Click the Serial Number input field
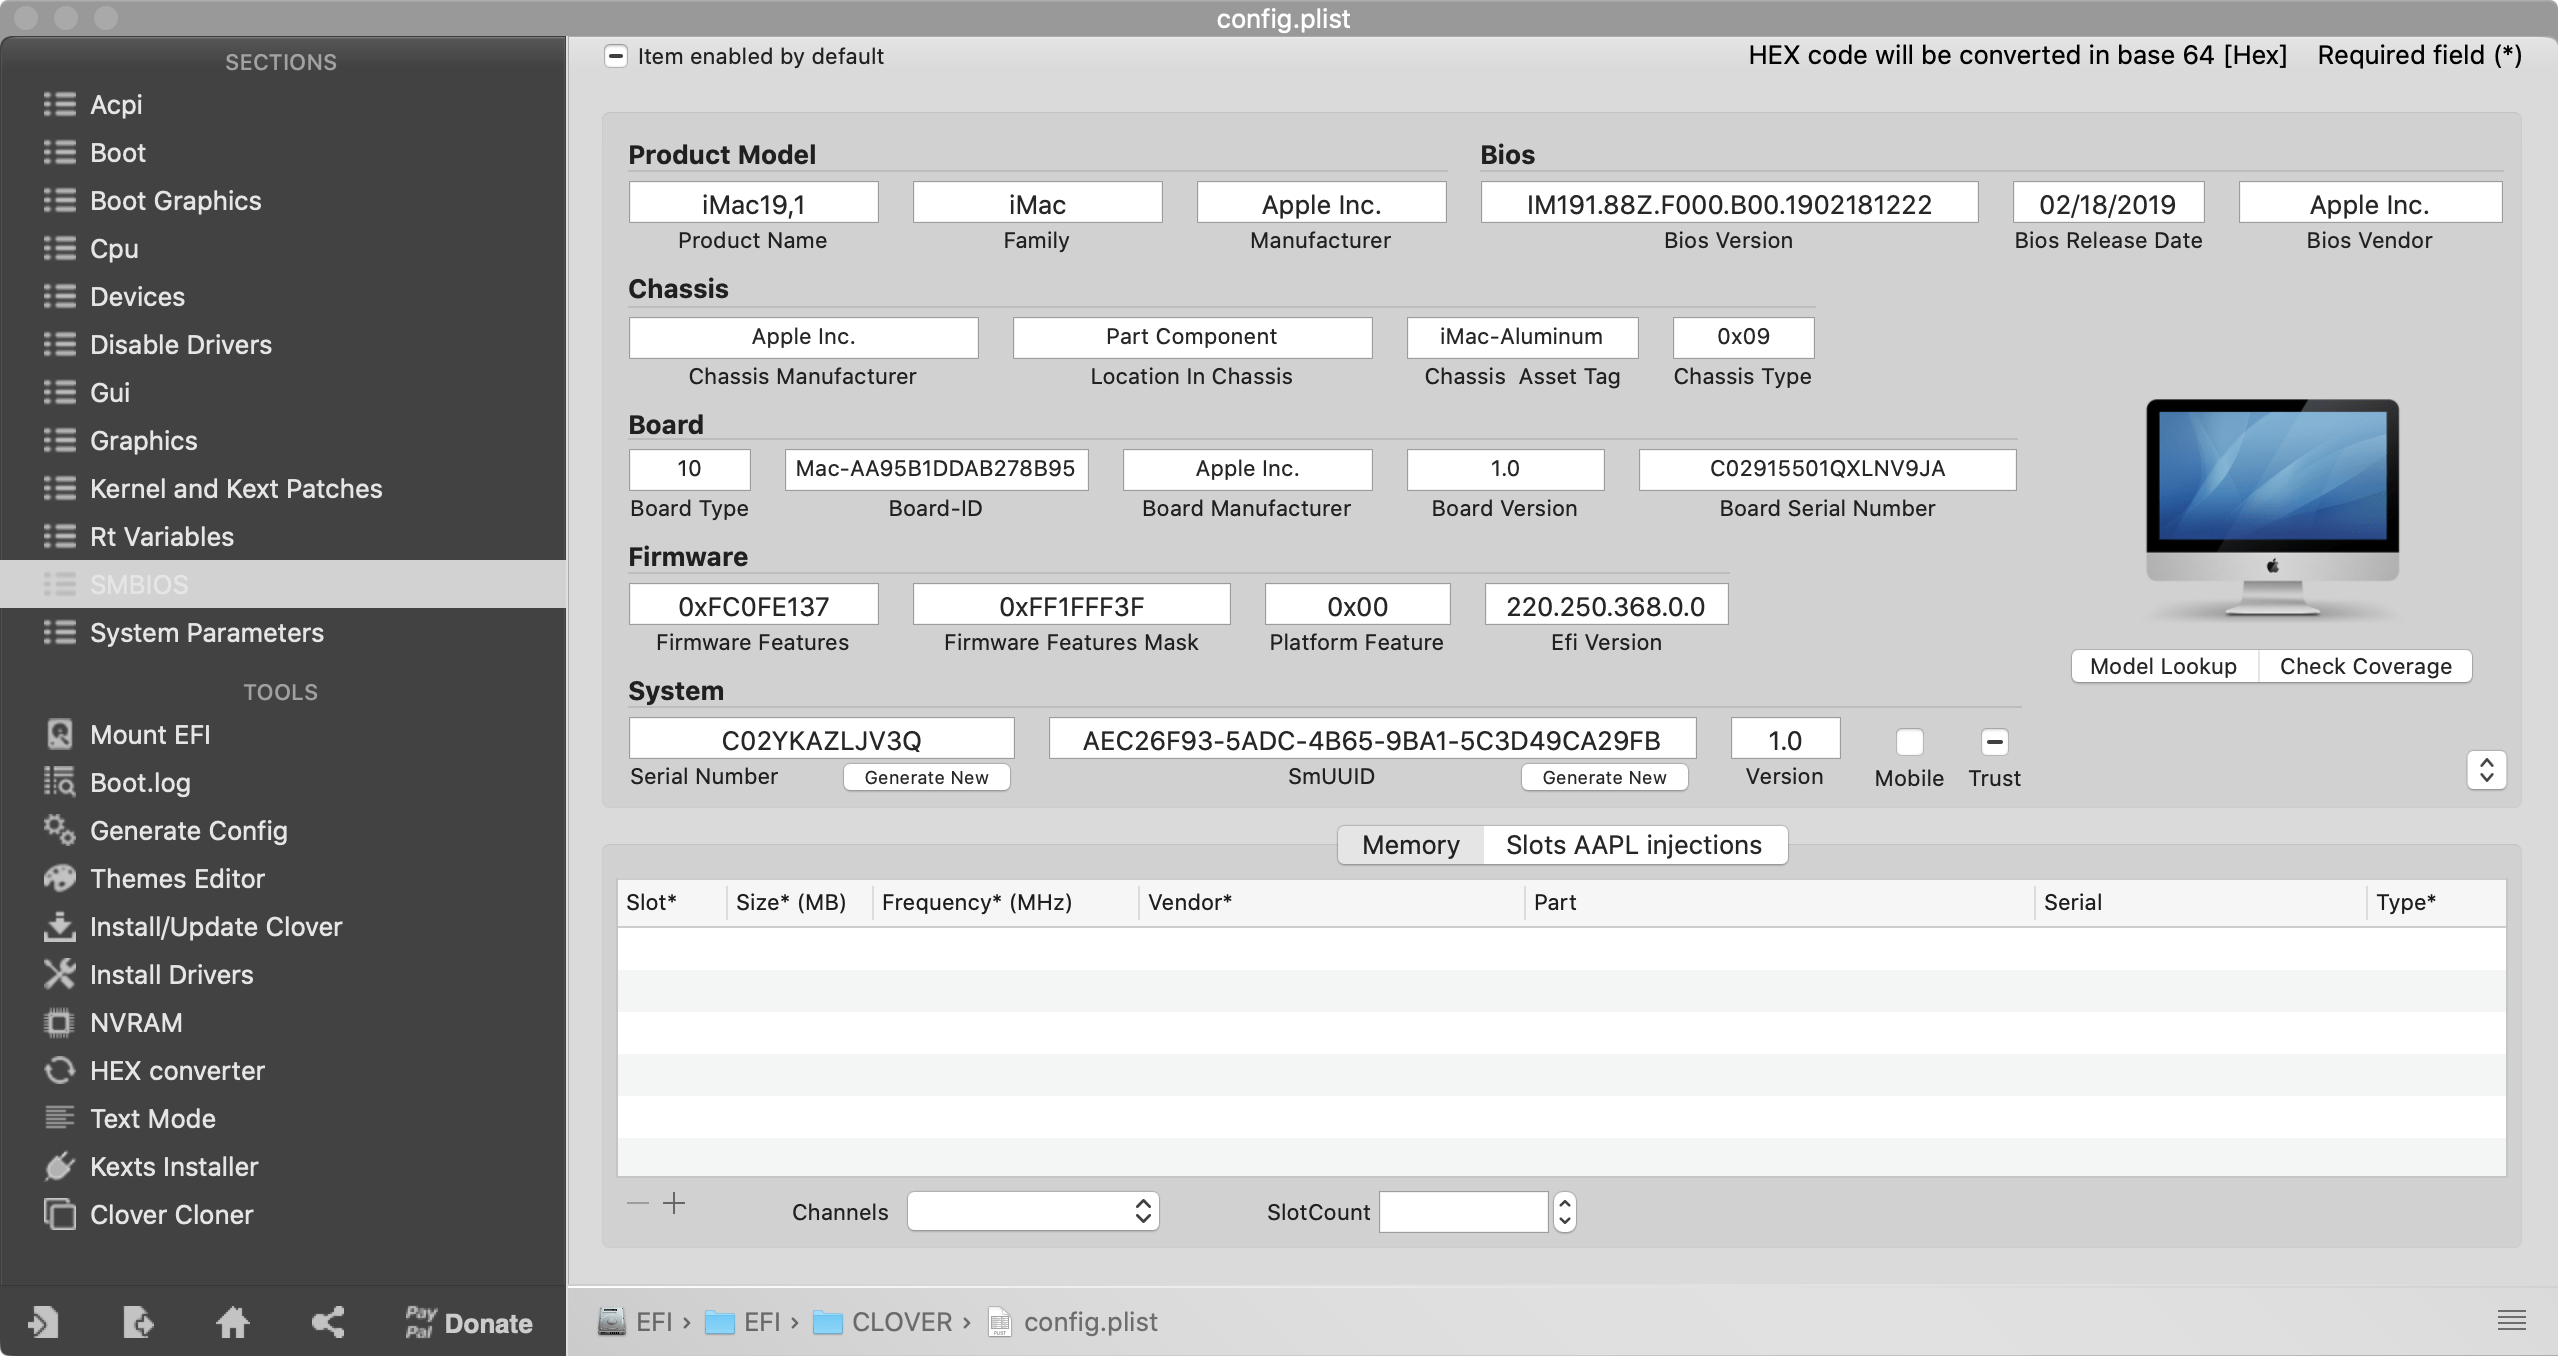Screen dimensions: 2558x1356 coord(821,739)
